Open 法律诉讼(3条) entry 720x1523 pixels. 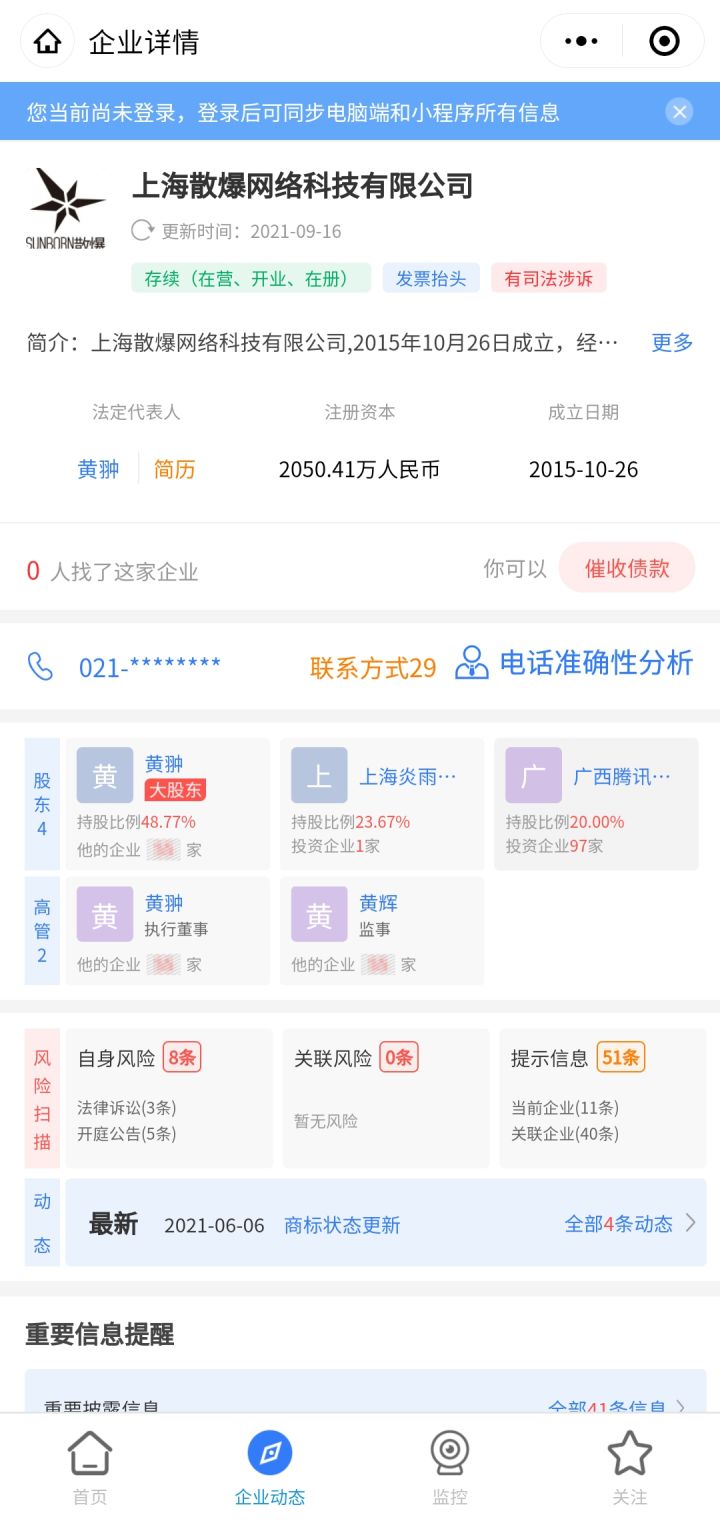point(127,1108)
